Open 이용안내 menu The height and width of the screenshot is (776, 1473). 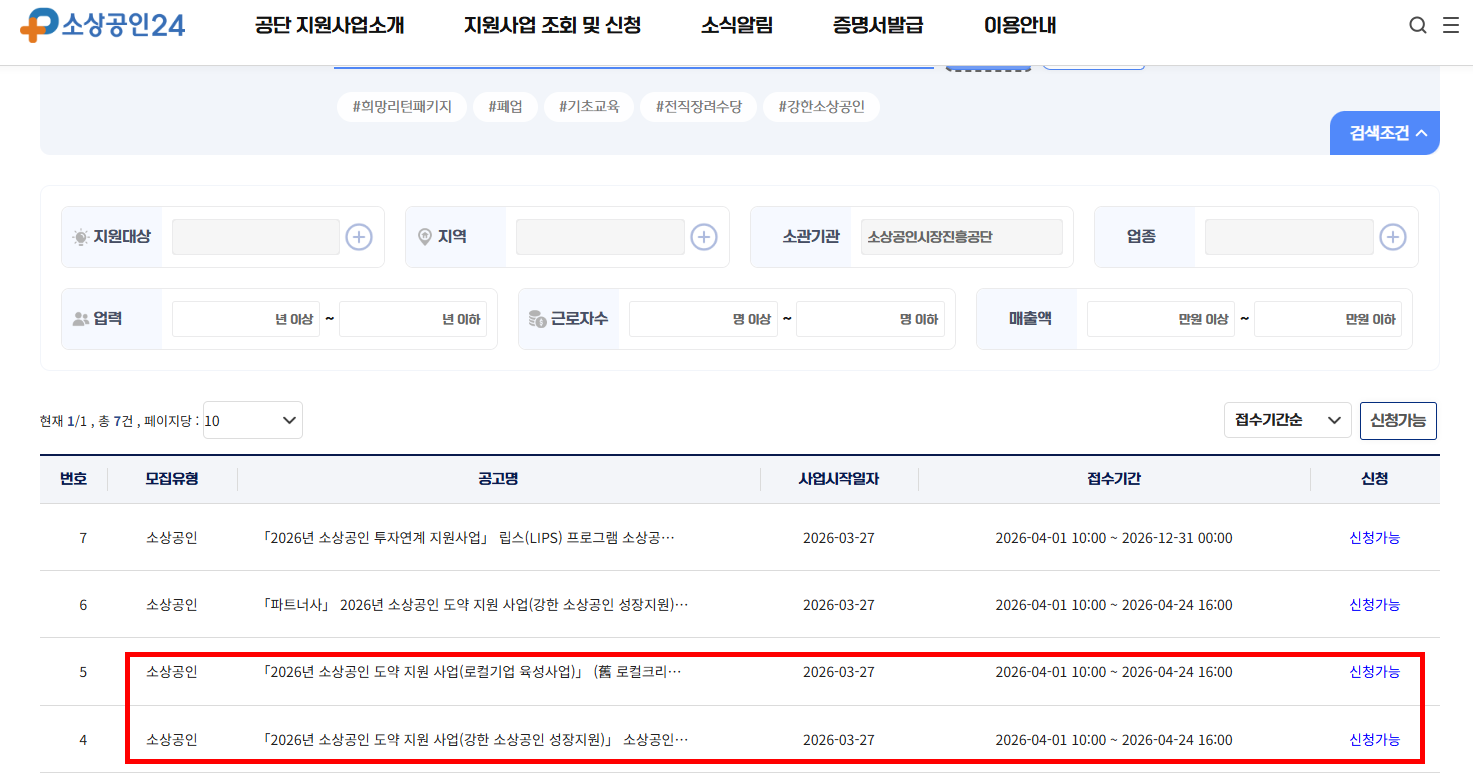tap(1020, 26)
